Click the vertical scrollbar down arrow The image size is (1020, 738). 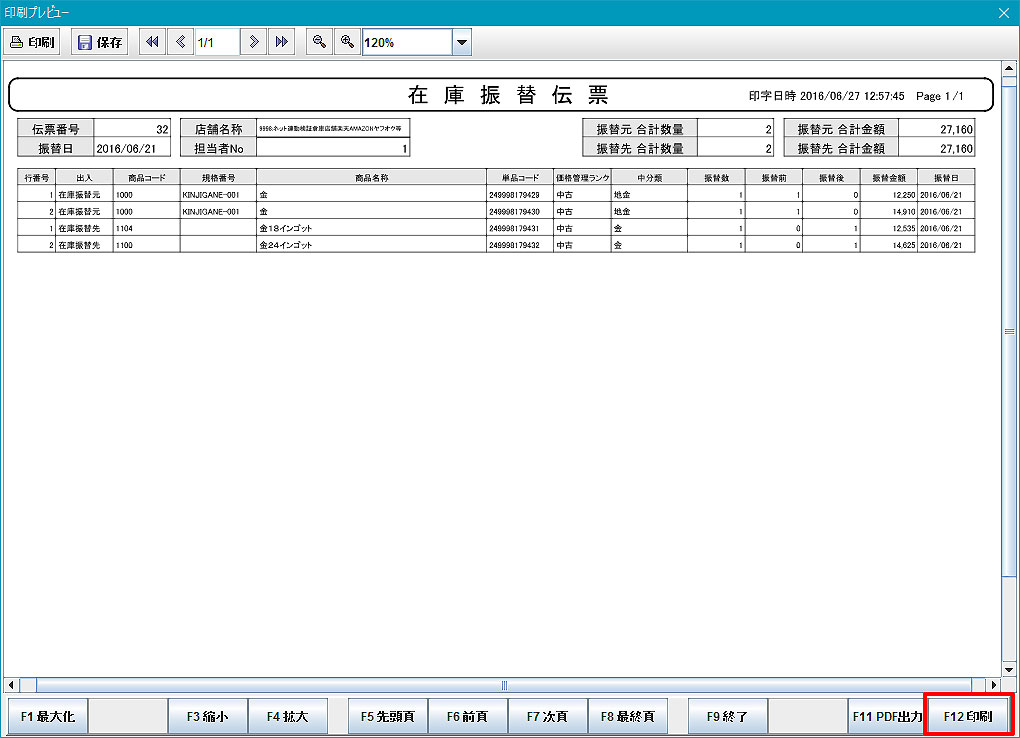point(1009,669)
